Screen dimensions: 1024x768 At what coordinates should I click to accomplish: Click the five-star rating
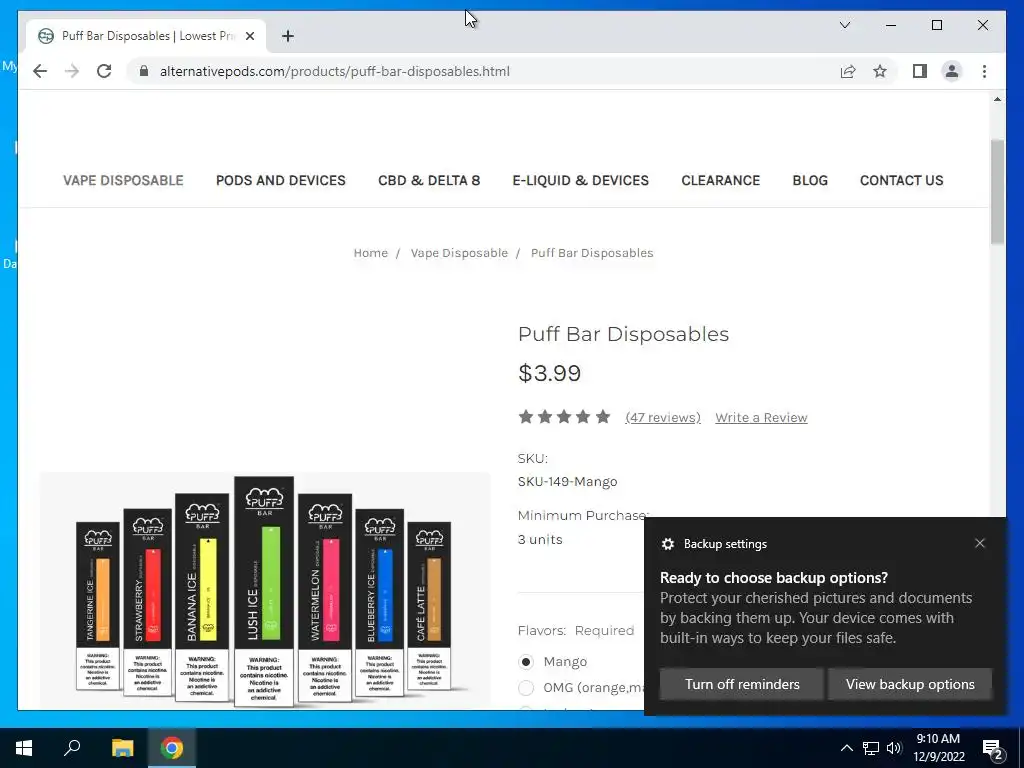[564, 417]
